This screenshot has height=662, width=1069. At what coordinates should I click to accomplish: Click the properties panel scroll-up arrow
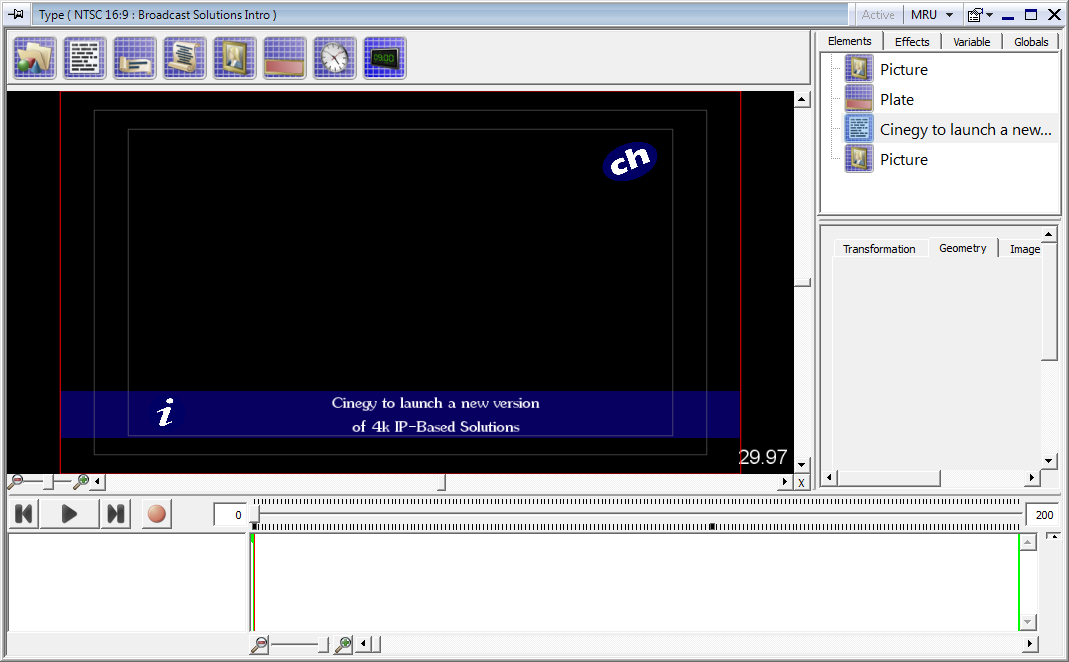click(x=1049, y=235)
